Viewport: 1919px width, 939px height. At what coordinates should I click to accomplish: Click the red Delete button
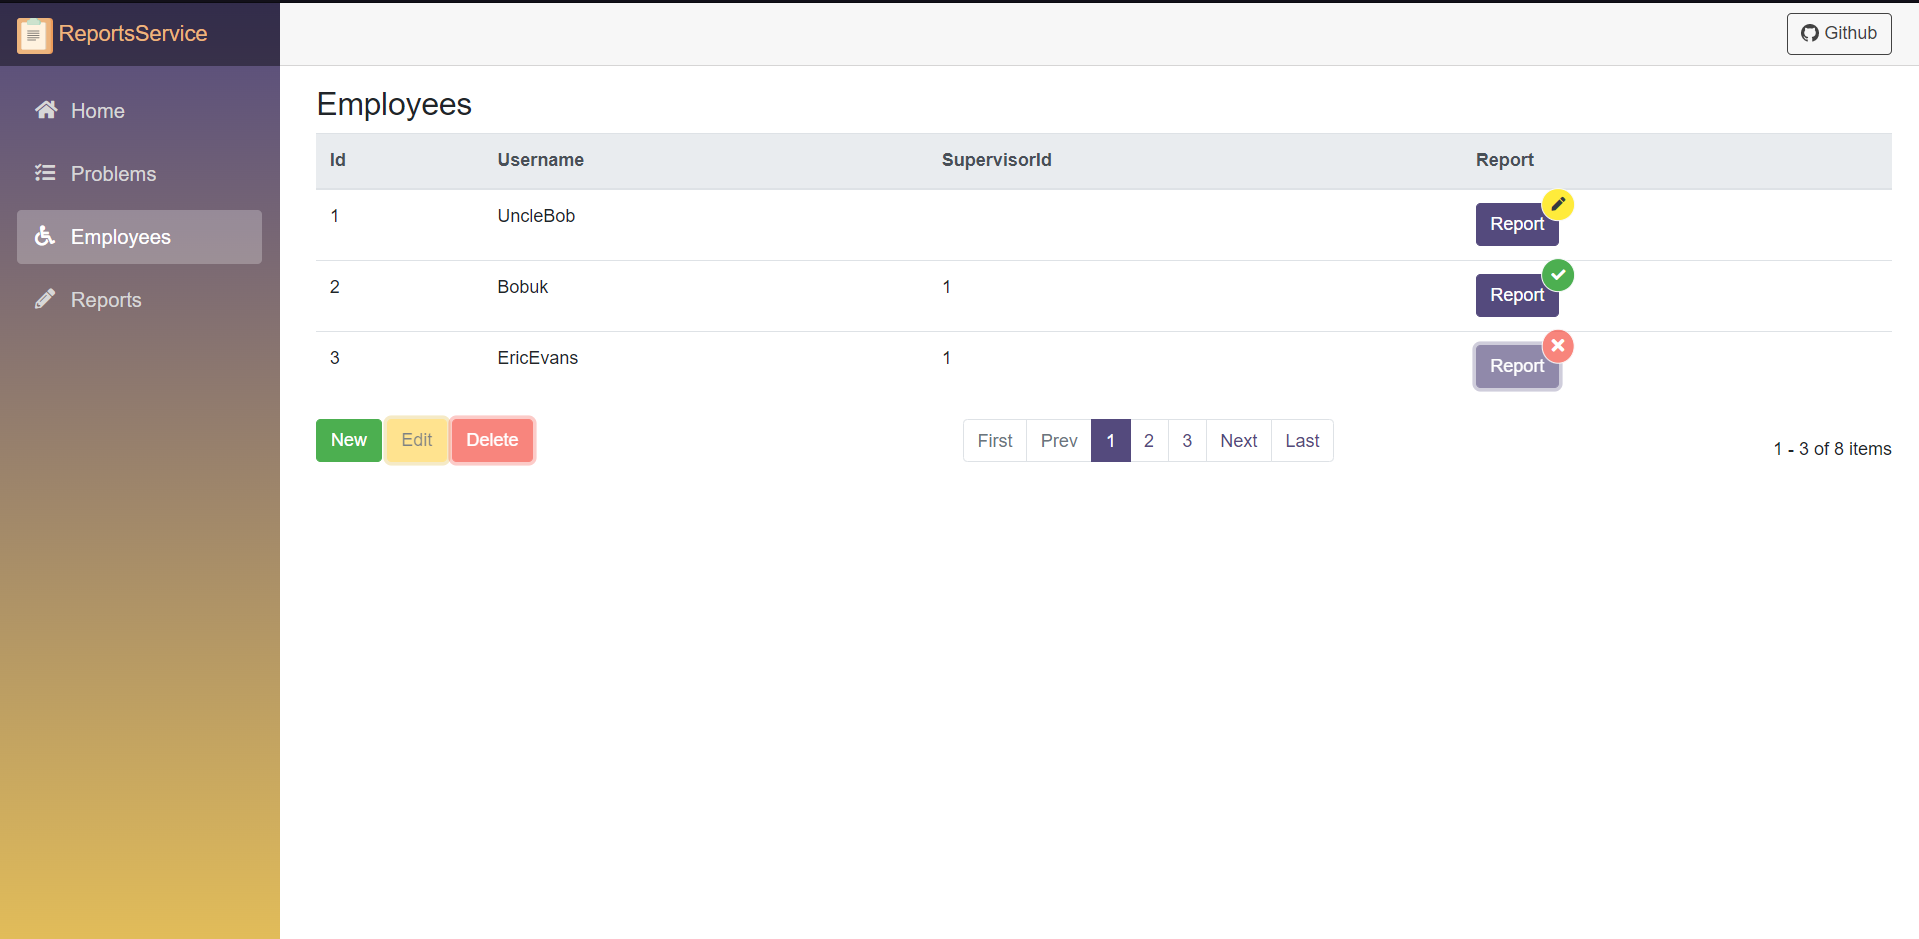tap(492, 440)
